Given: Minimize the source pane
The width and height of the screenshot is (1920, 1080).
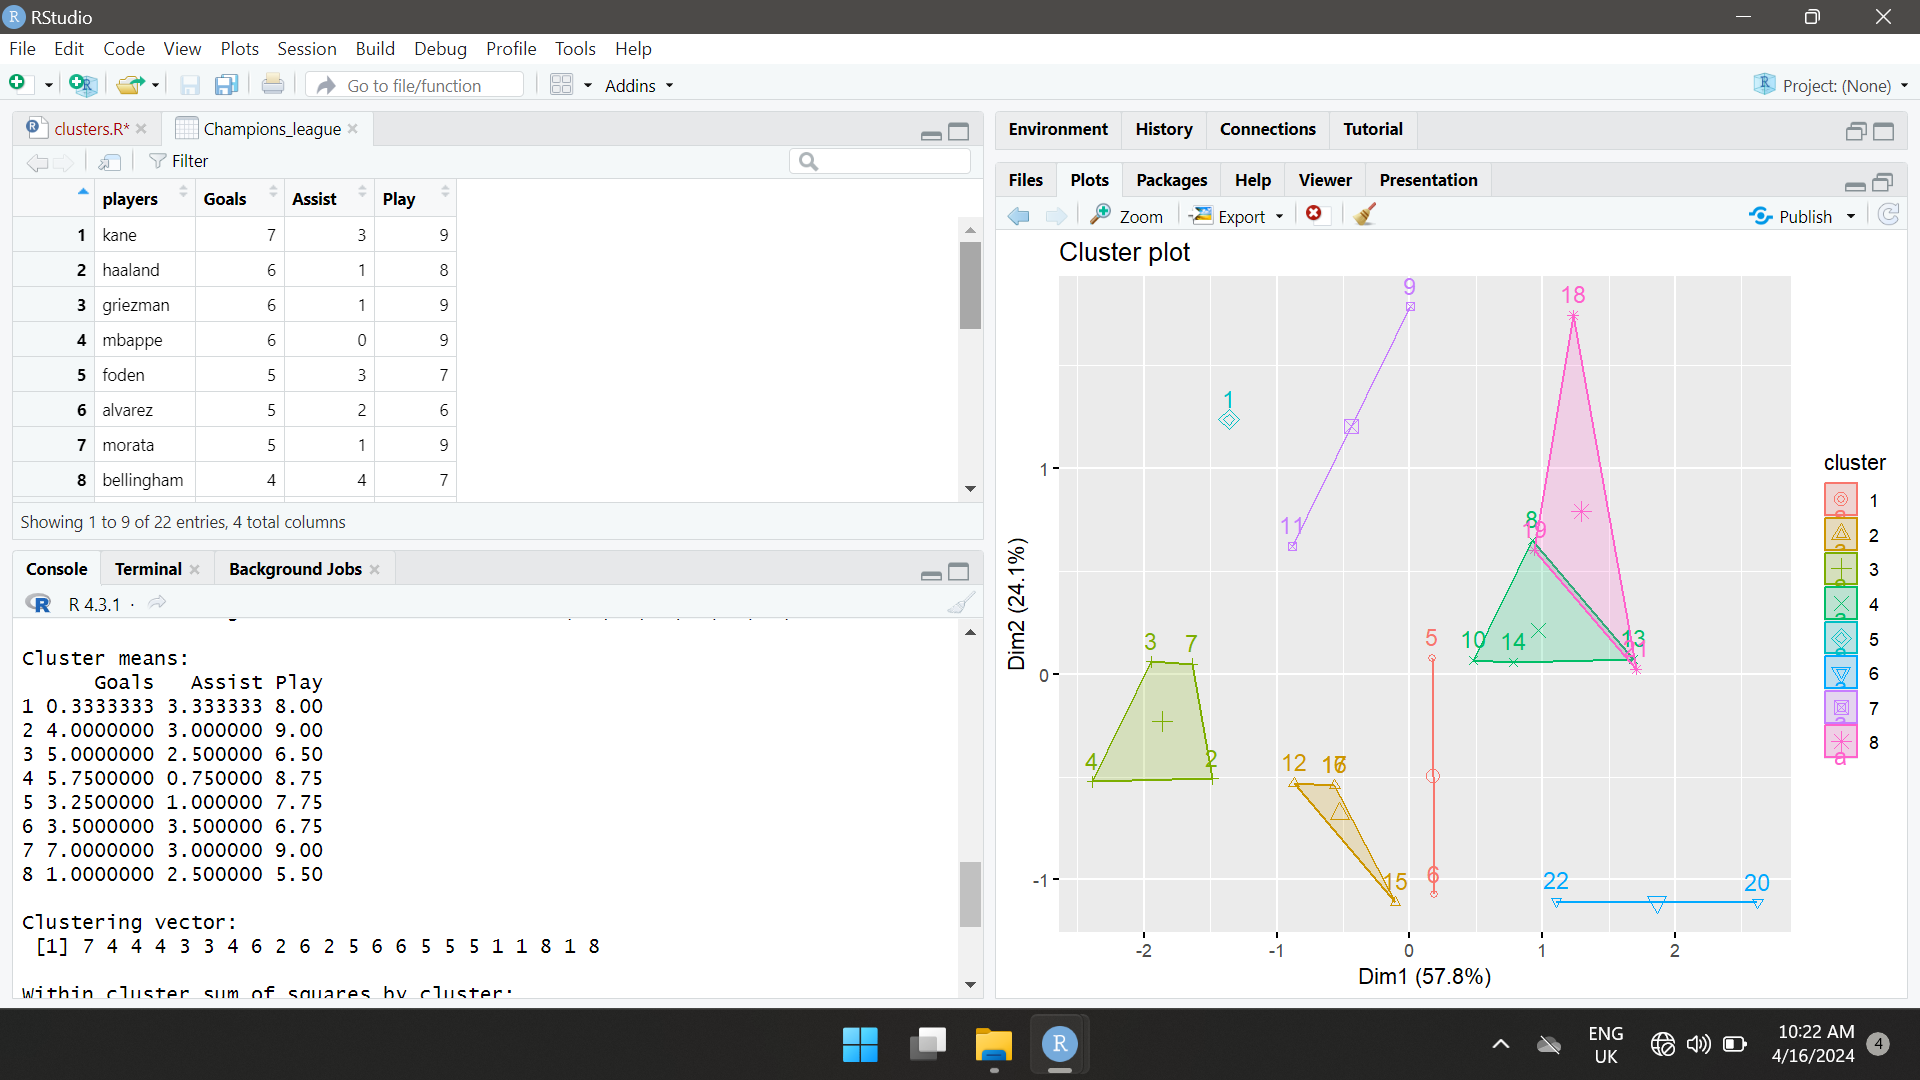Looking at the screenshot, I should click(931, 133).
